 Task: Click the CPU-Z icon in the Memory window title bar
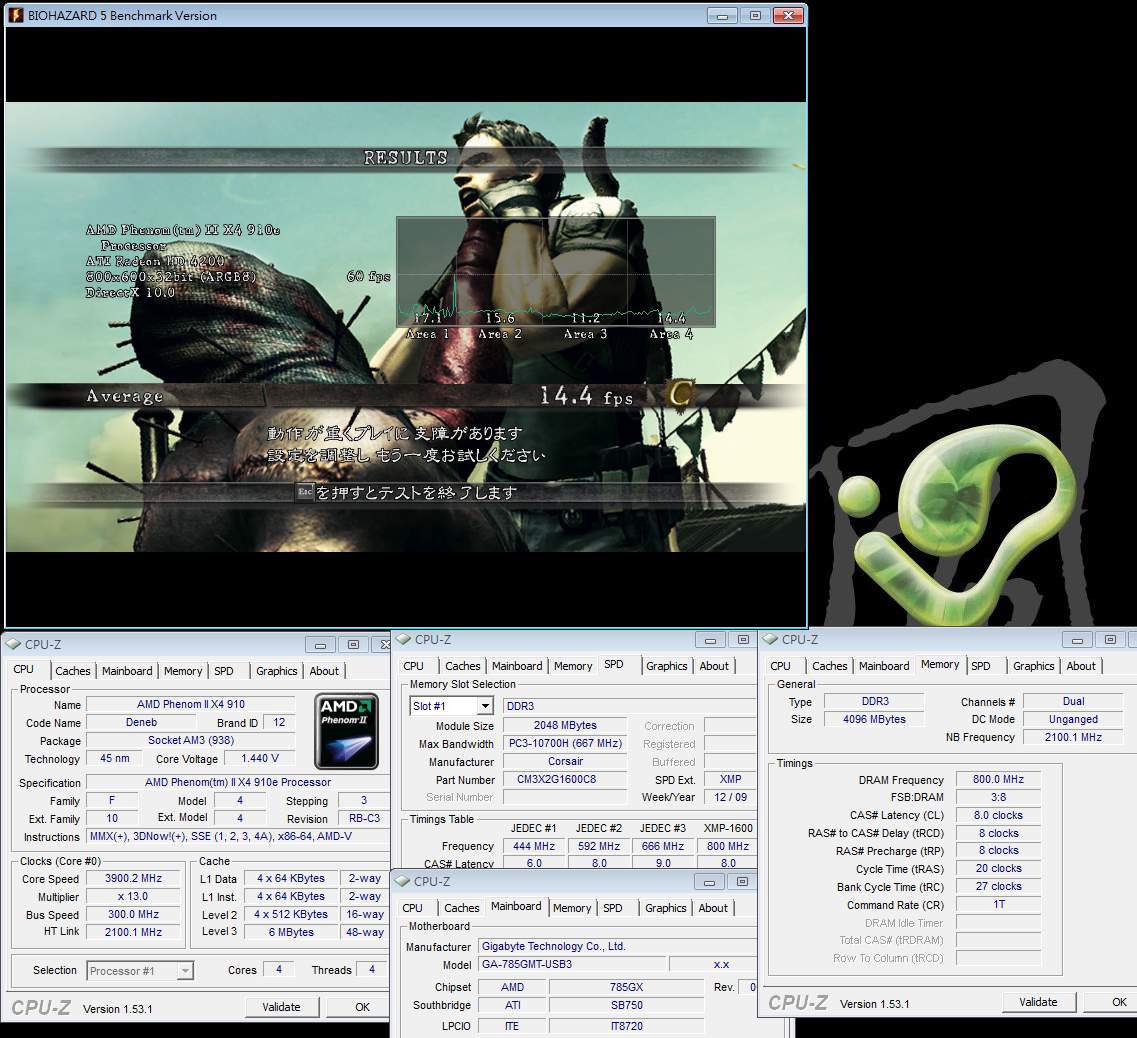(x=770, y=639)
